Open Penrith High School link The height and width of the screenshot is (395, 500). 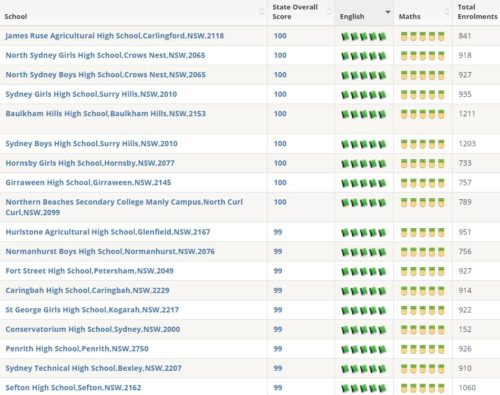click(77, 349)
